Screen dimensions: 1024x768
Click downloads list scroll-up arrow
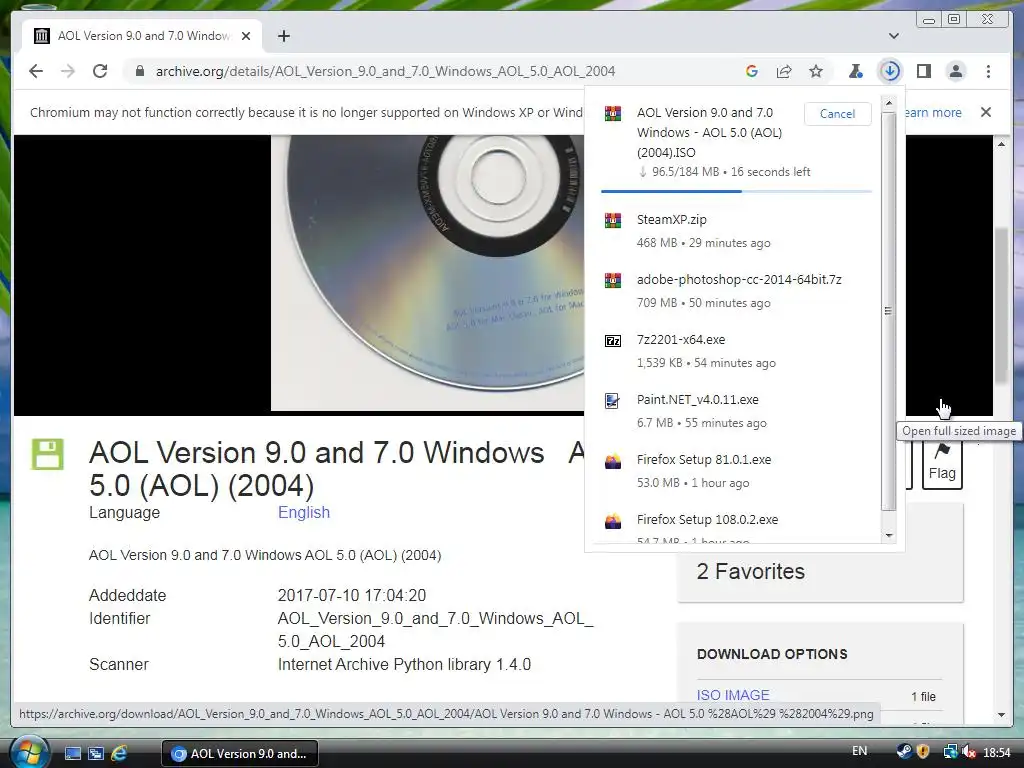tap(888, 103)
